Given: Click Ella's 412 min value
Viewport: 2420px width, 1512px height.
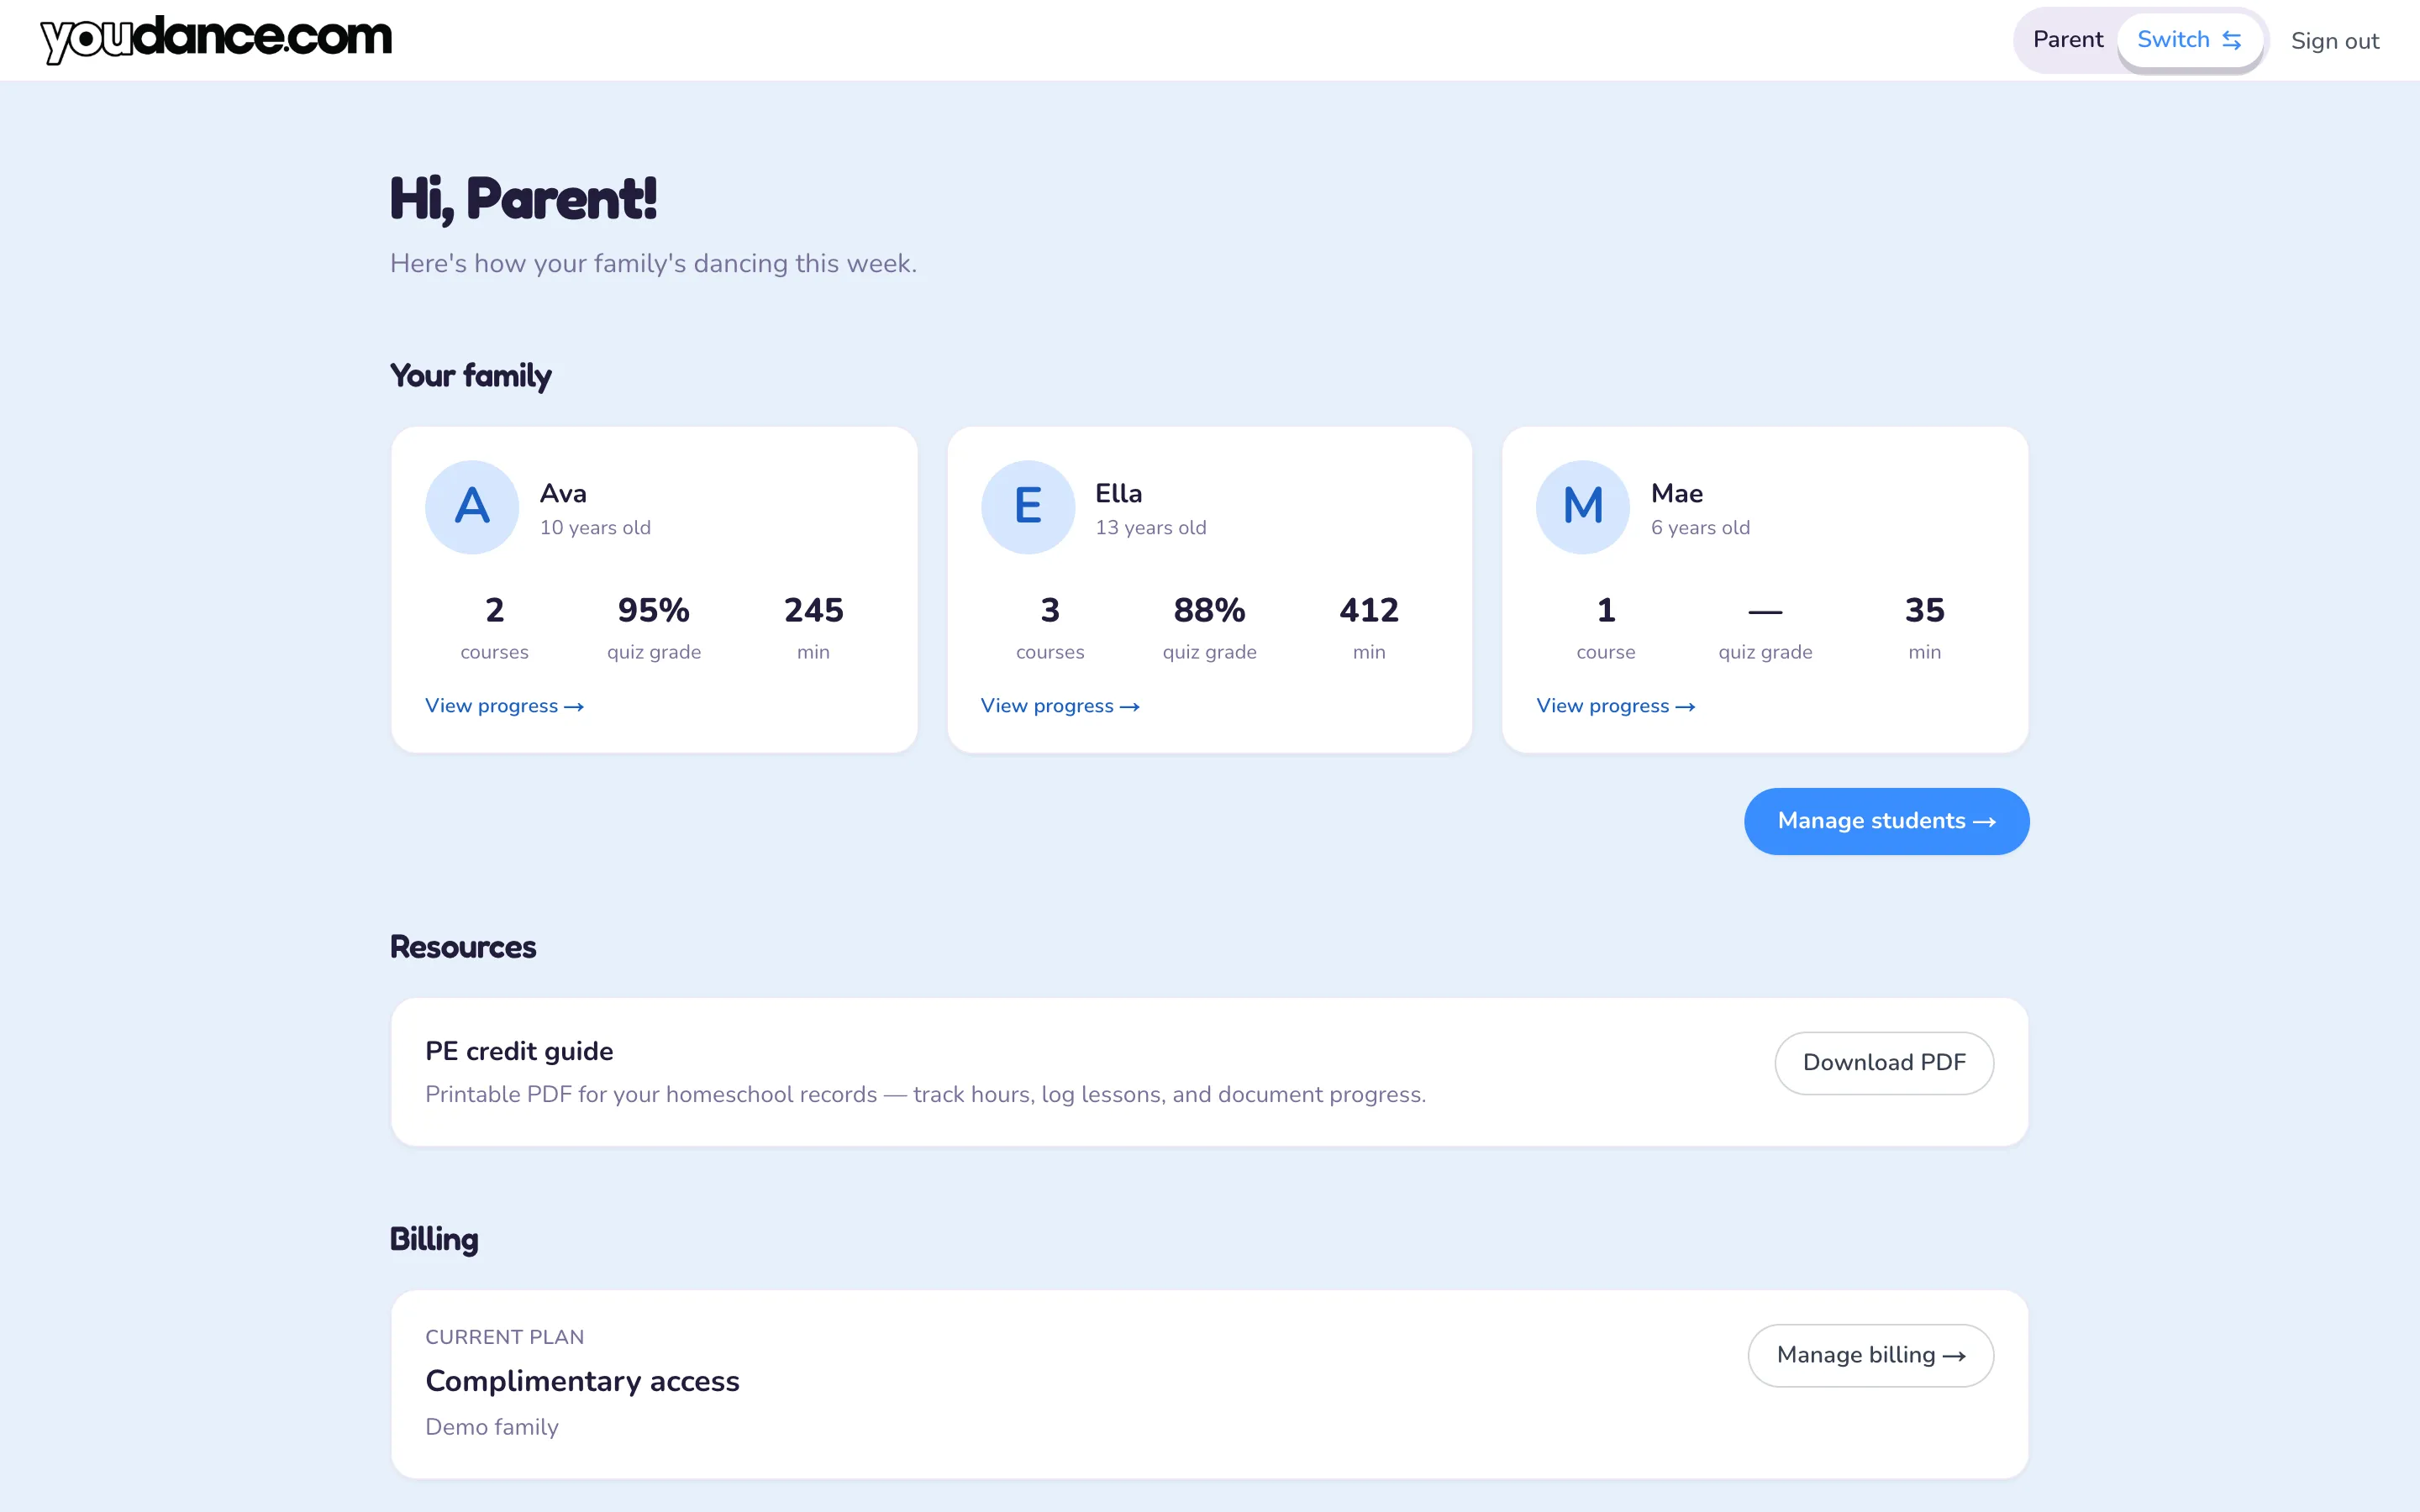Looking at the screenshot, I should pos(1369,610).
